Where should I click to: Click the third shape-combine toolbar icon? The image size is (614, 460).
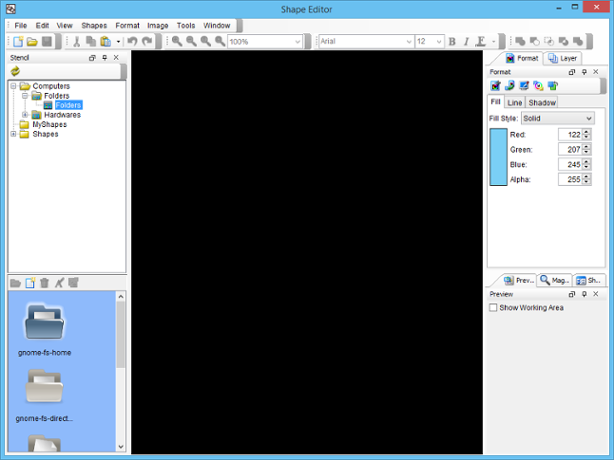pyautogui.click(x=549, y=41)
